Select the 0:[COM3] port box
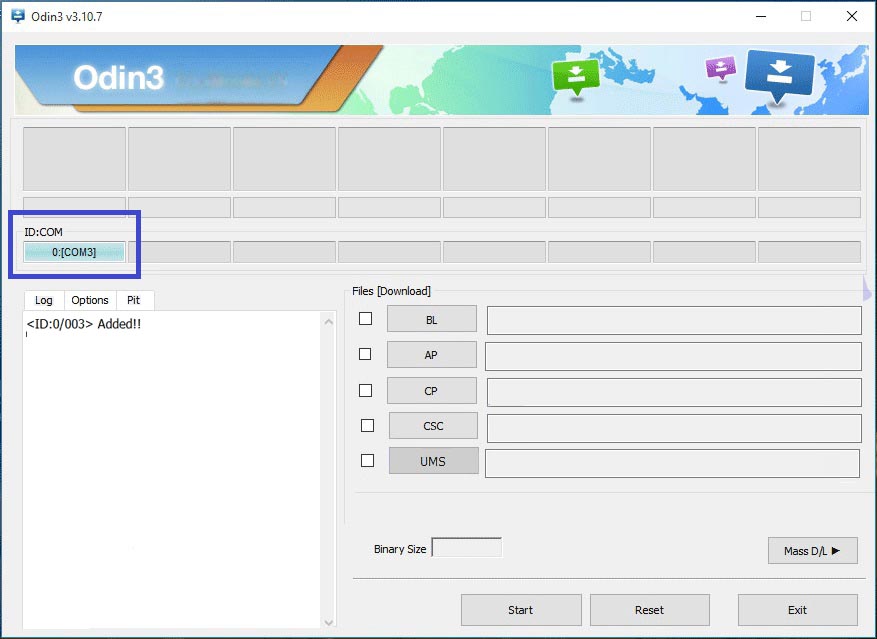Viewport: 877px width, 639px height. coord(74,252)
